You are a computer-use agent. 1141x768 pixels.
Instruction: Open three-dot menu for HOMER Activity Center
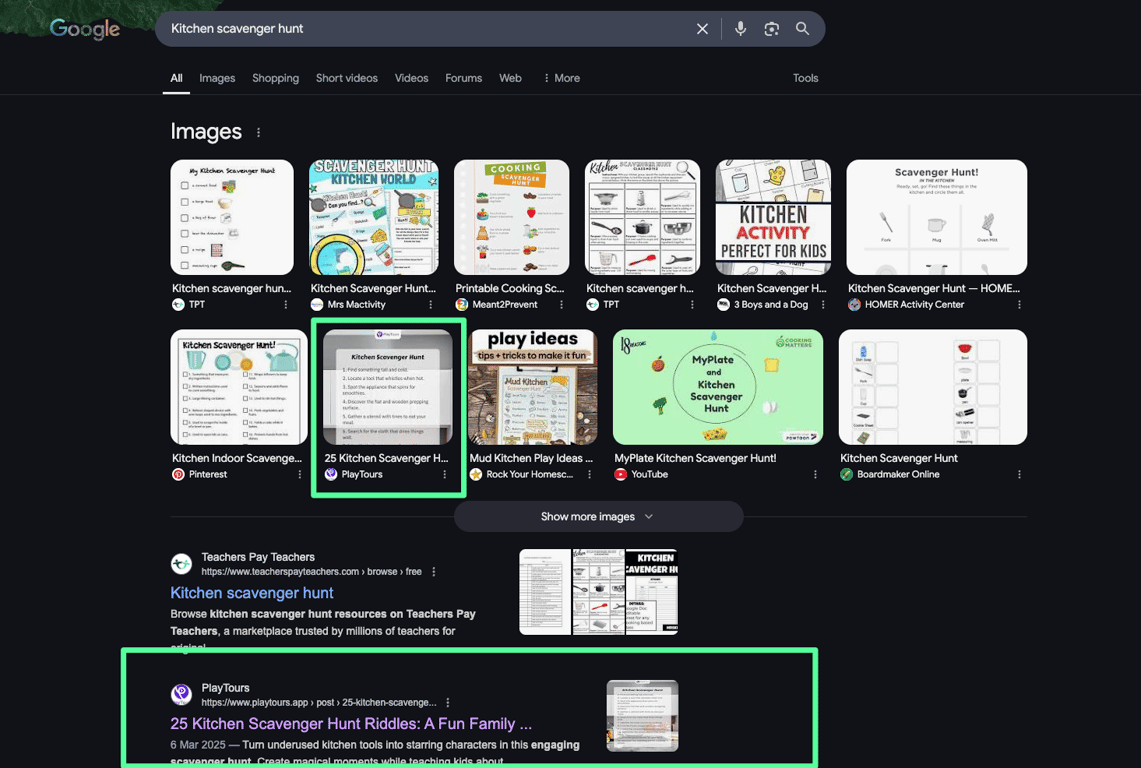click(x=1019, y=305)
